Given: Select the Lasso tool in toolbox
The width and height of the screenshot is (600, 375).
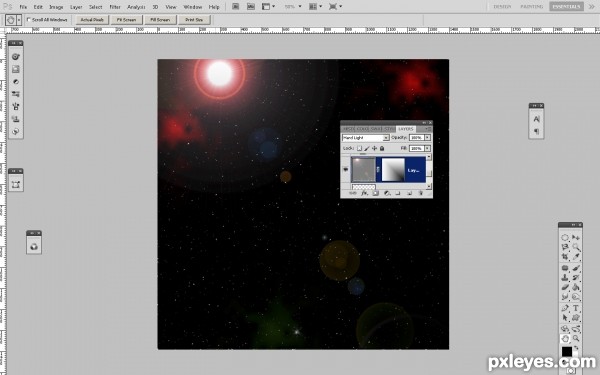Looking at the screenshot, I should click(565, 247).
